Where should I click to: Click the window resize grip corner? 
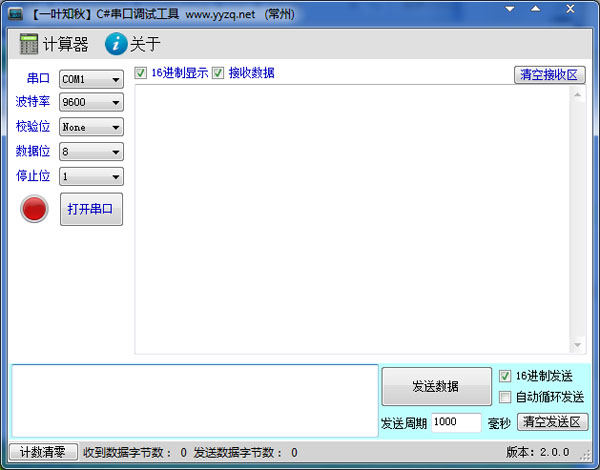coord(585,455)
